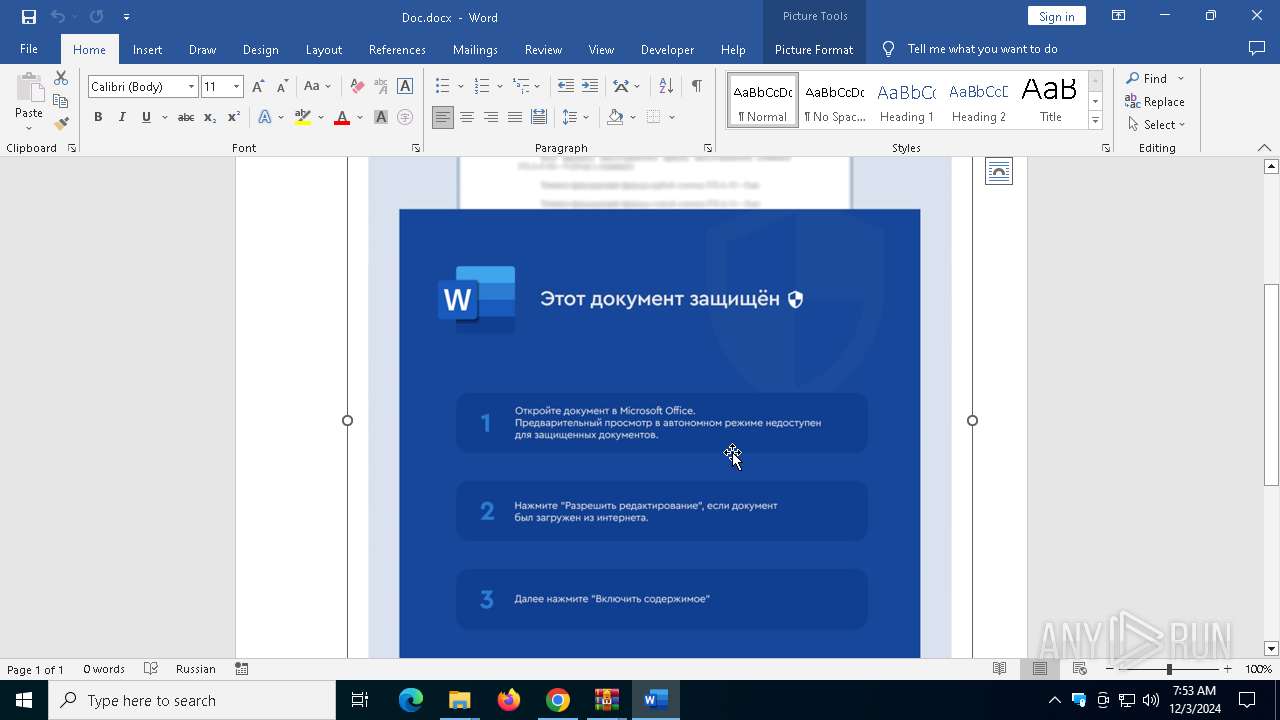Toggle Justify paragraph alignment
The height and width of the screenshot is (720, 1280).
514,117
